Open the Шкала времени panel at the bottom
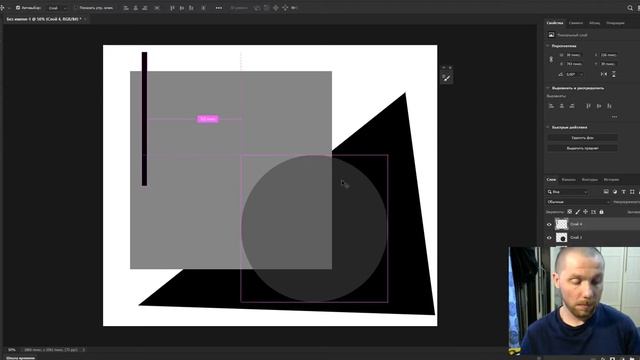Image resolution: width=640 pixels, height=360 pixels. [x=20, y=358]
